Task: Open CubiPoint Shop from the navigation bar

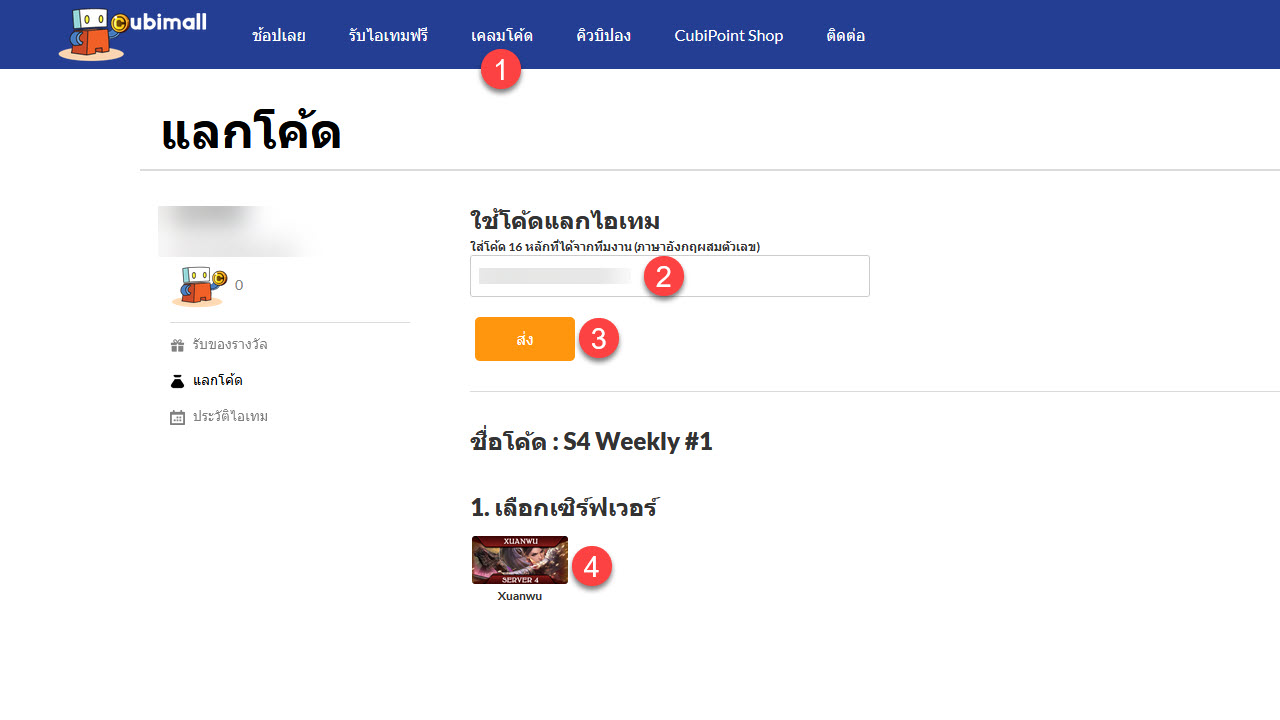Action: point(729,36)
